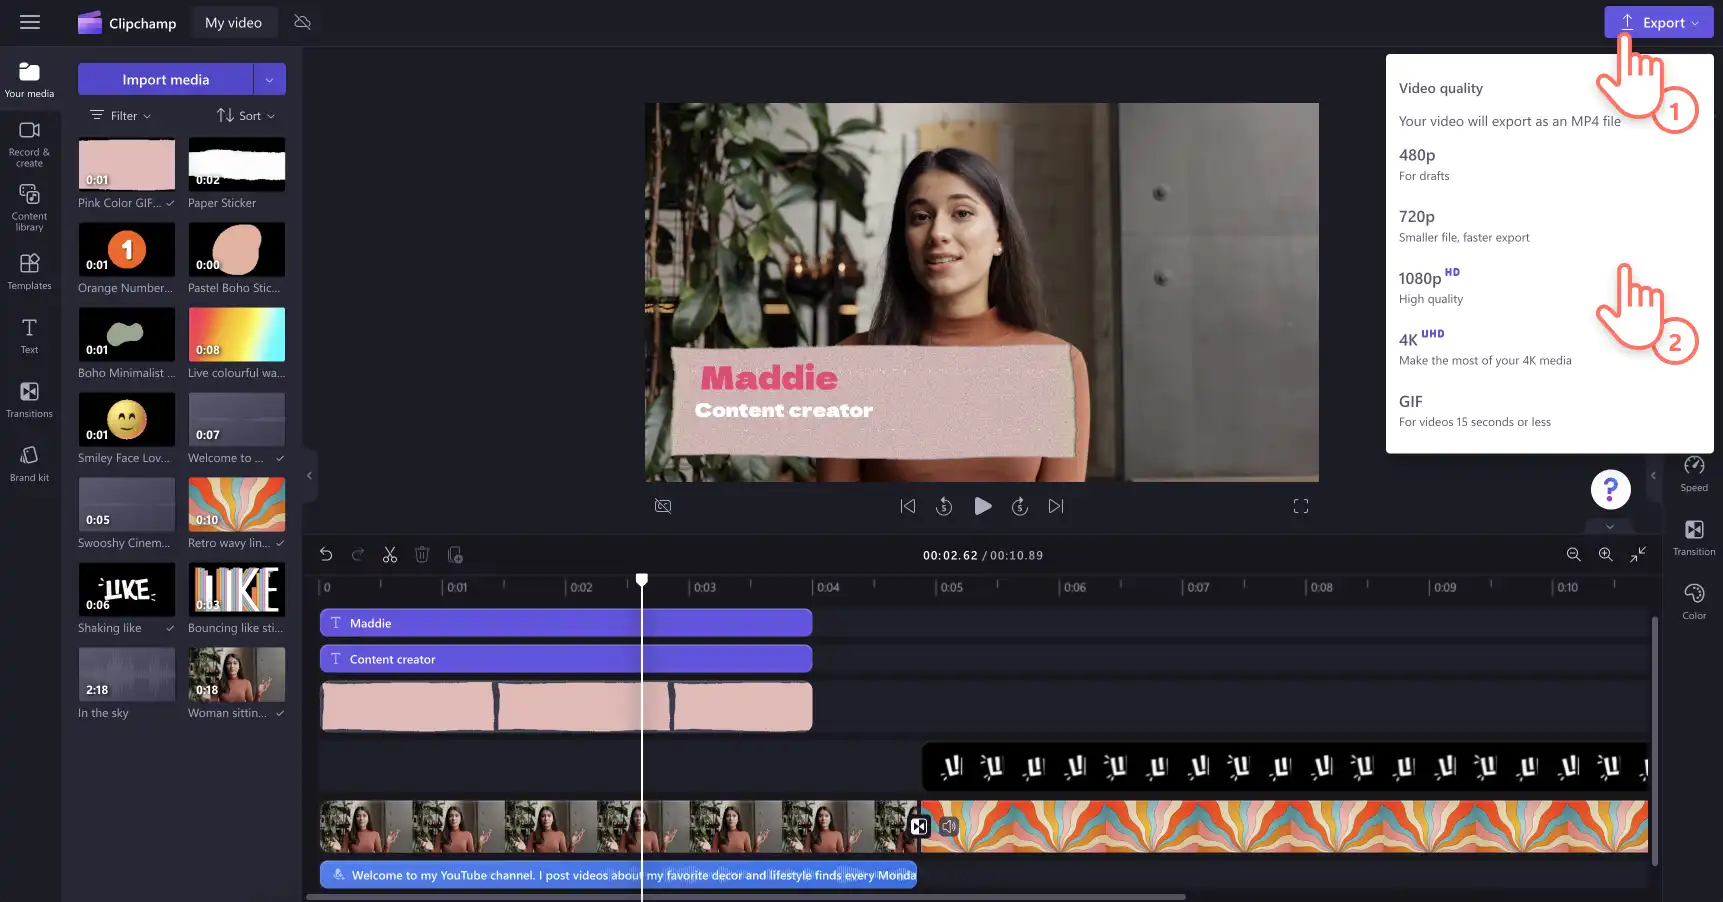The image size is (1723, 902).
Task: Expand the Import media dropdown arrow
Action: pos(269,79)
